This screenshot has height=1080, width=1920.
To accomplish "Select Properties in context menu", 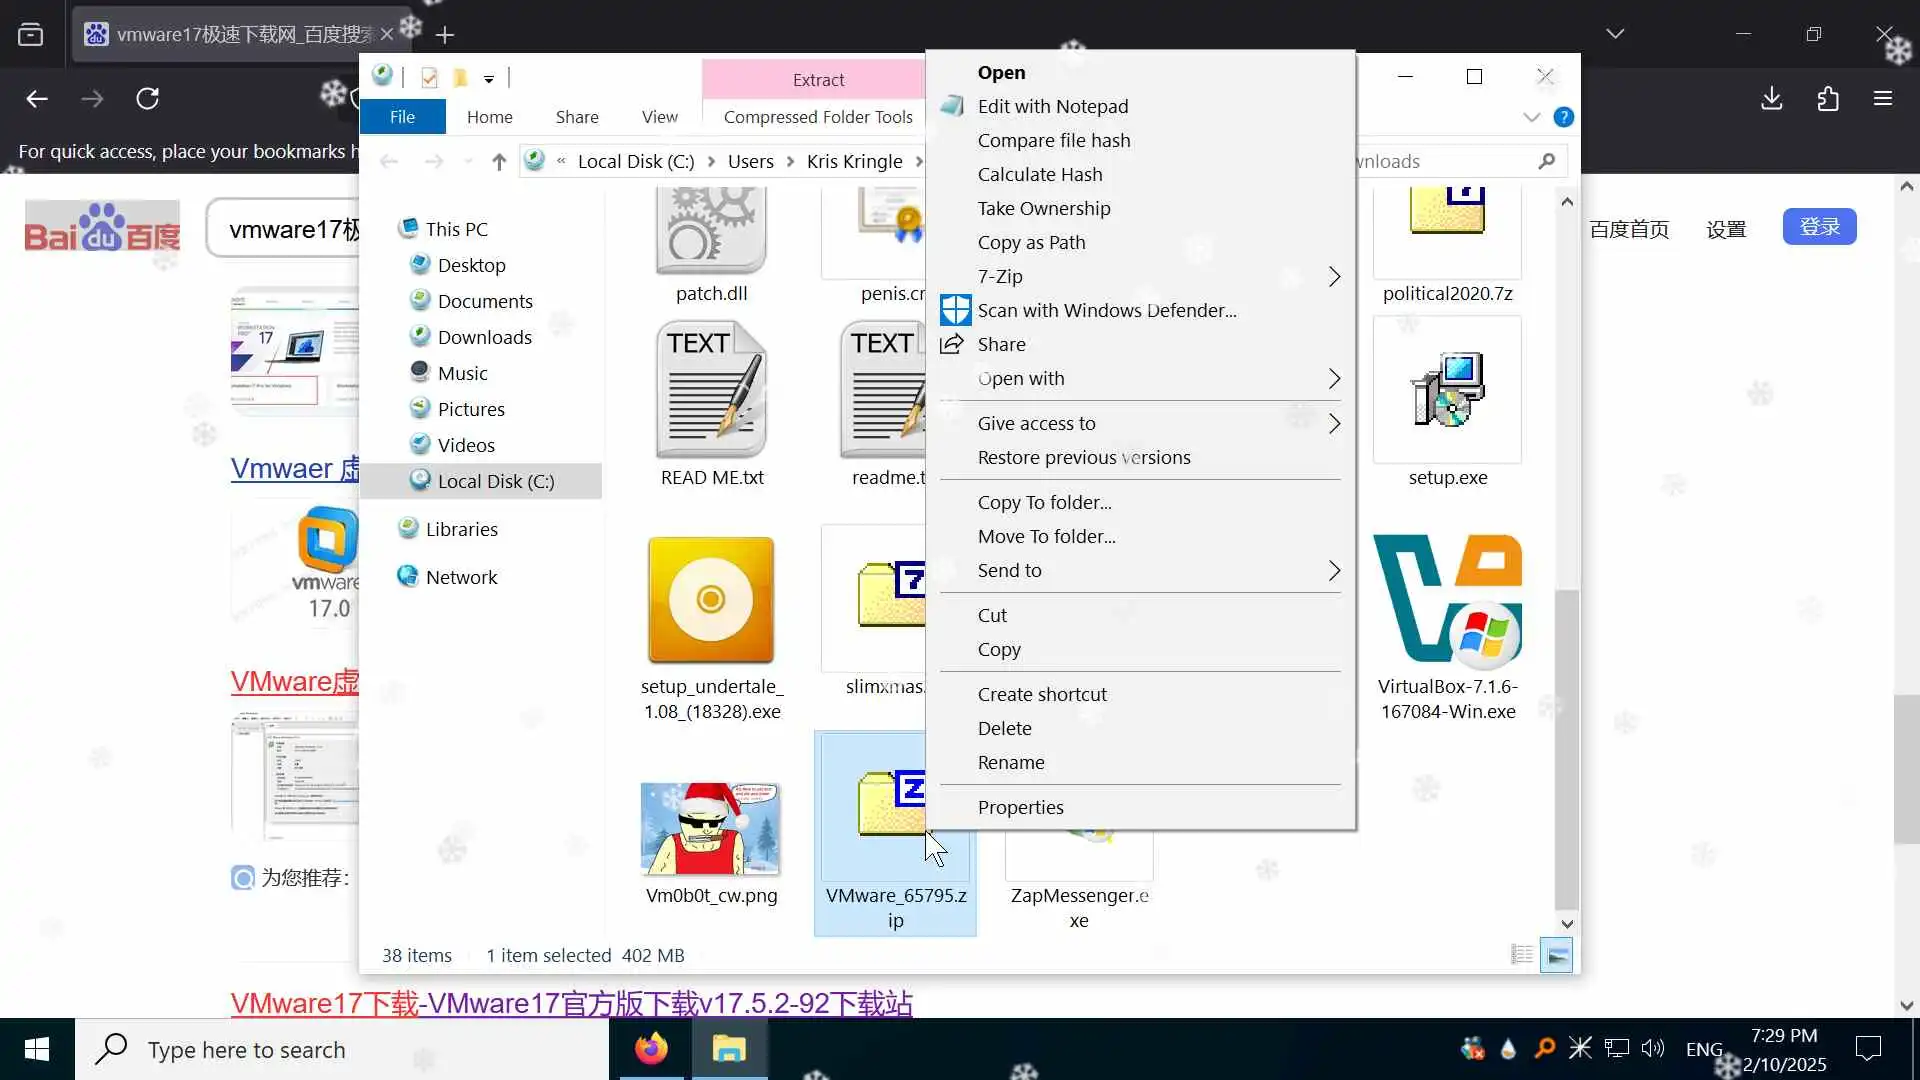I will (1020, 807).
